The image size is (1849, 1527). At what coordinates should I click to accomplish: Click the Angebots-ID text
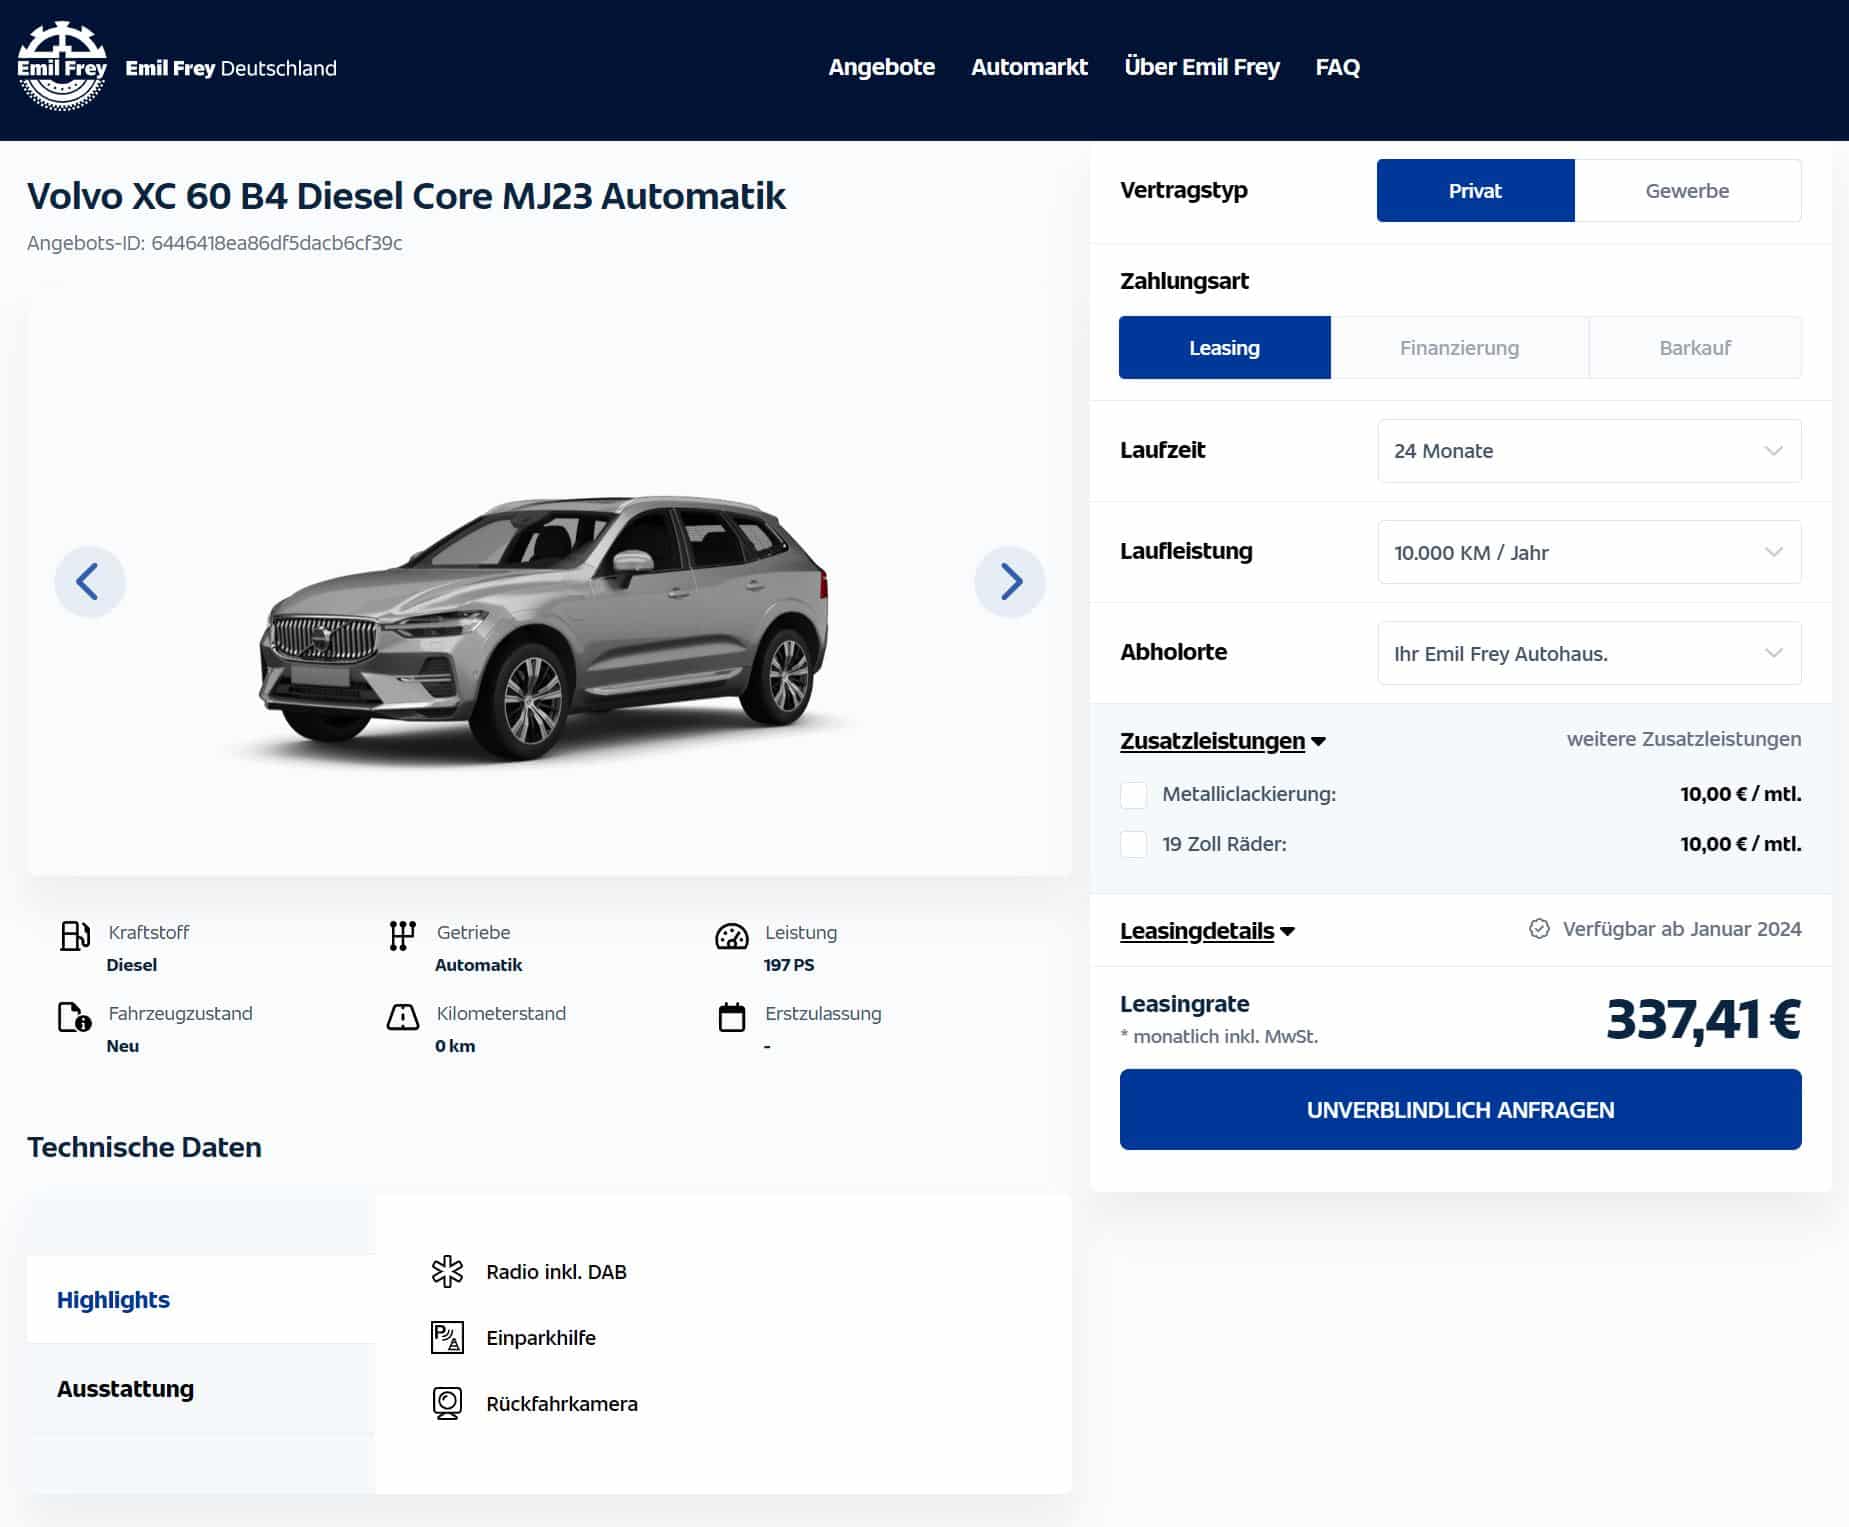click(214, 243)
